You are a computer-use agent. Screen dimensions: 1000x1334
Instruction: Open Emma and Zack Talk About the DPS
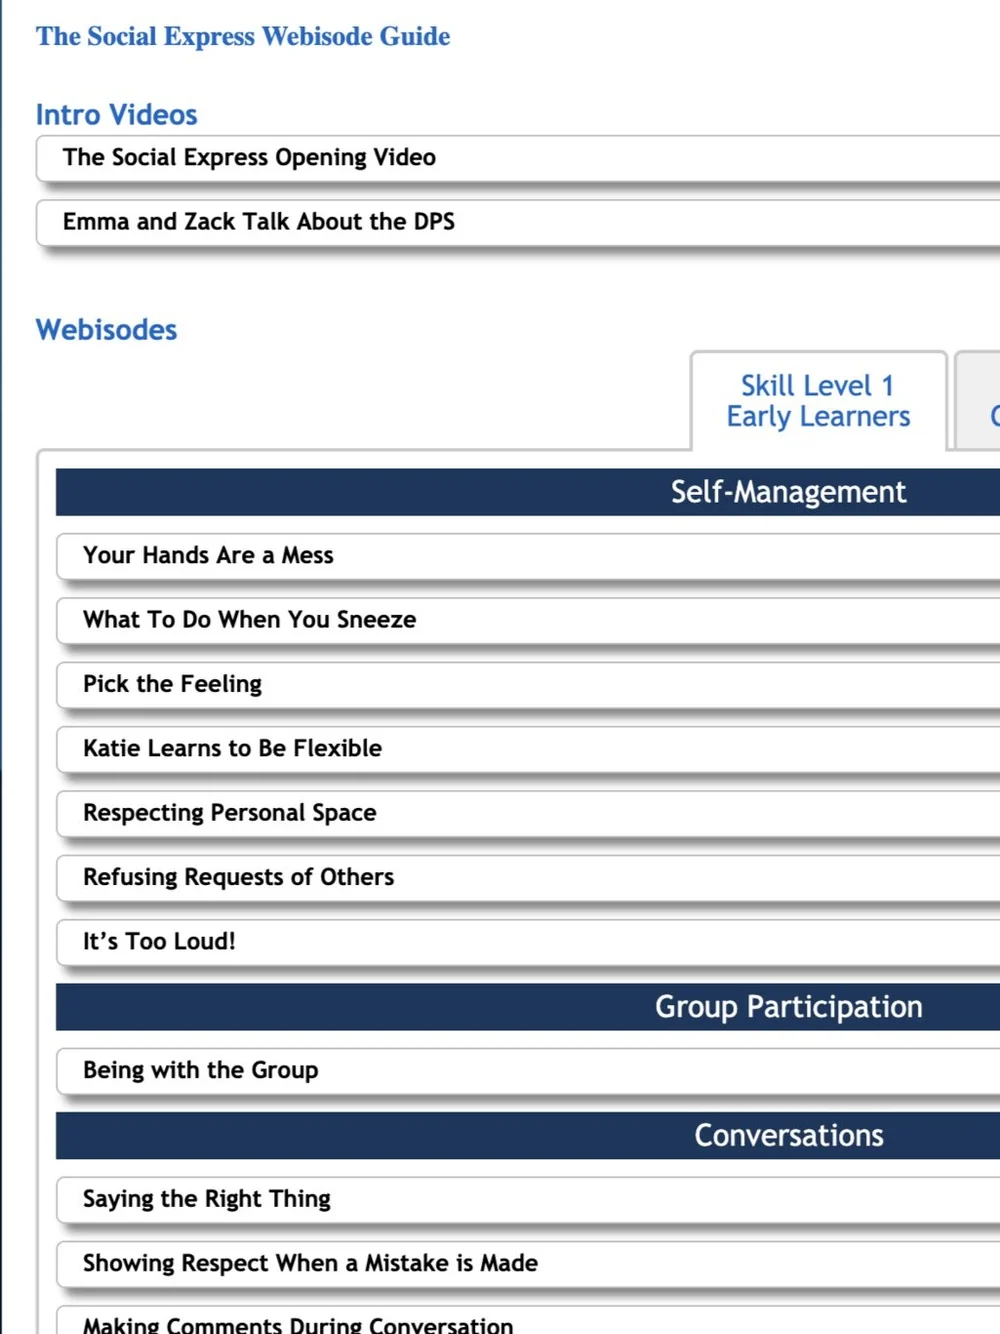(x=518, y=222)
